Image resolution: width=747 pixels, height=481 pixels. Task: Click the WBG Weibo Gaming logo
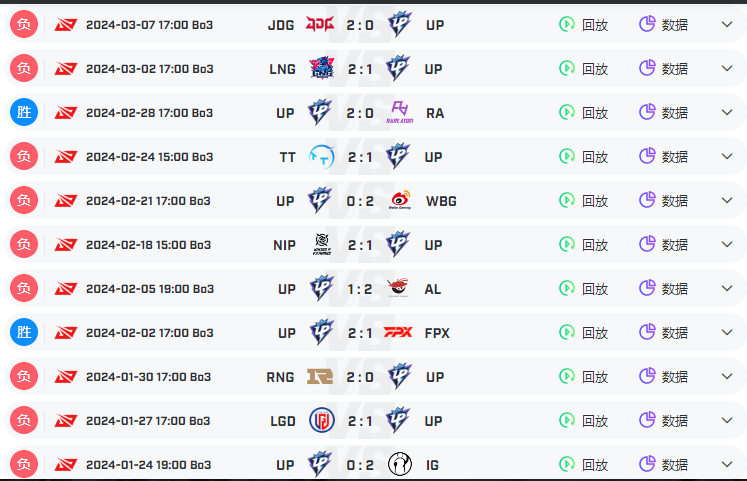click(x=400, y=200)
